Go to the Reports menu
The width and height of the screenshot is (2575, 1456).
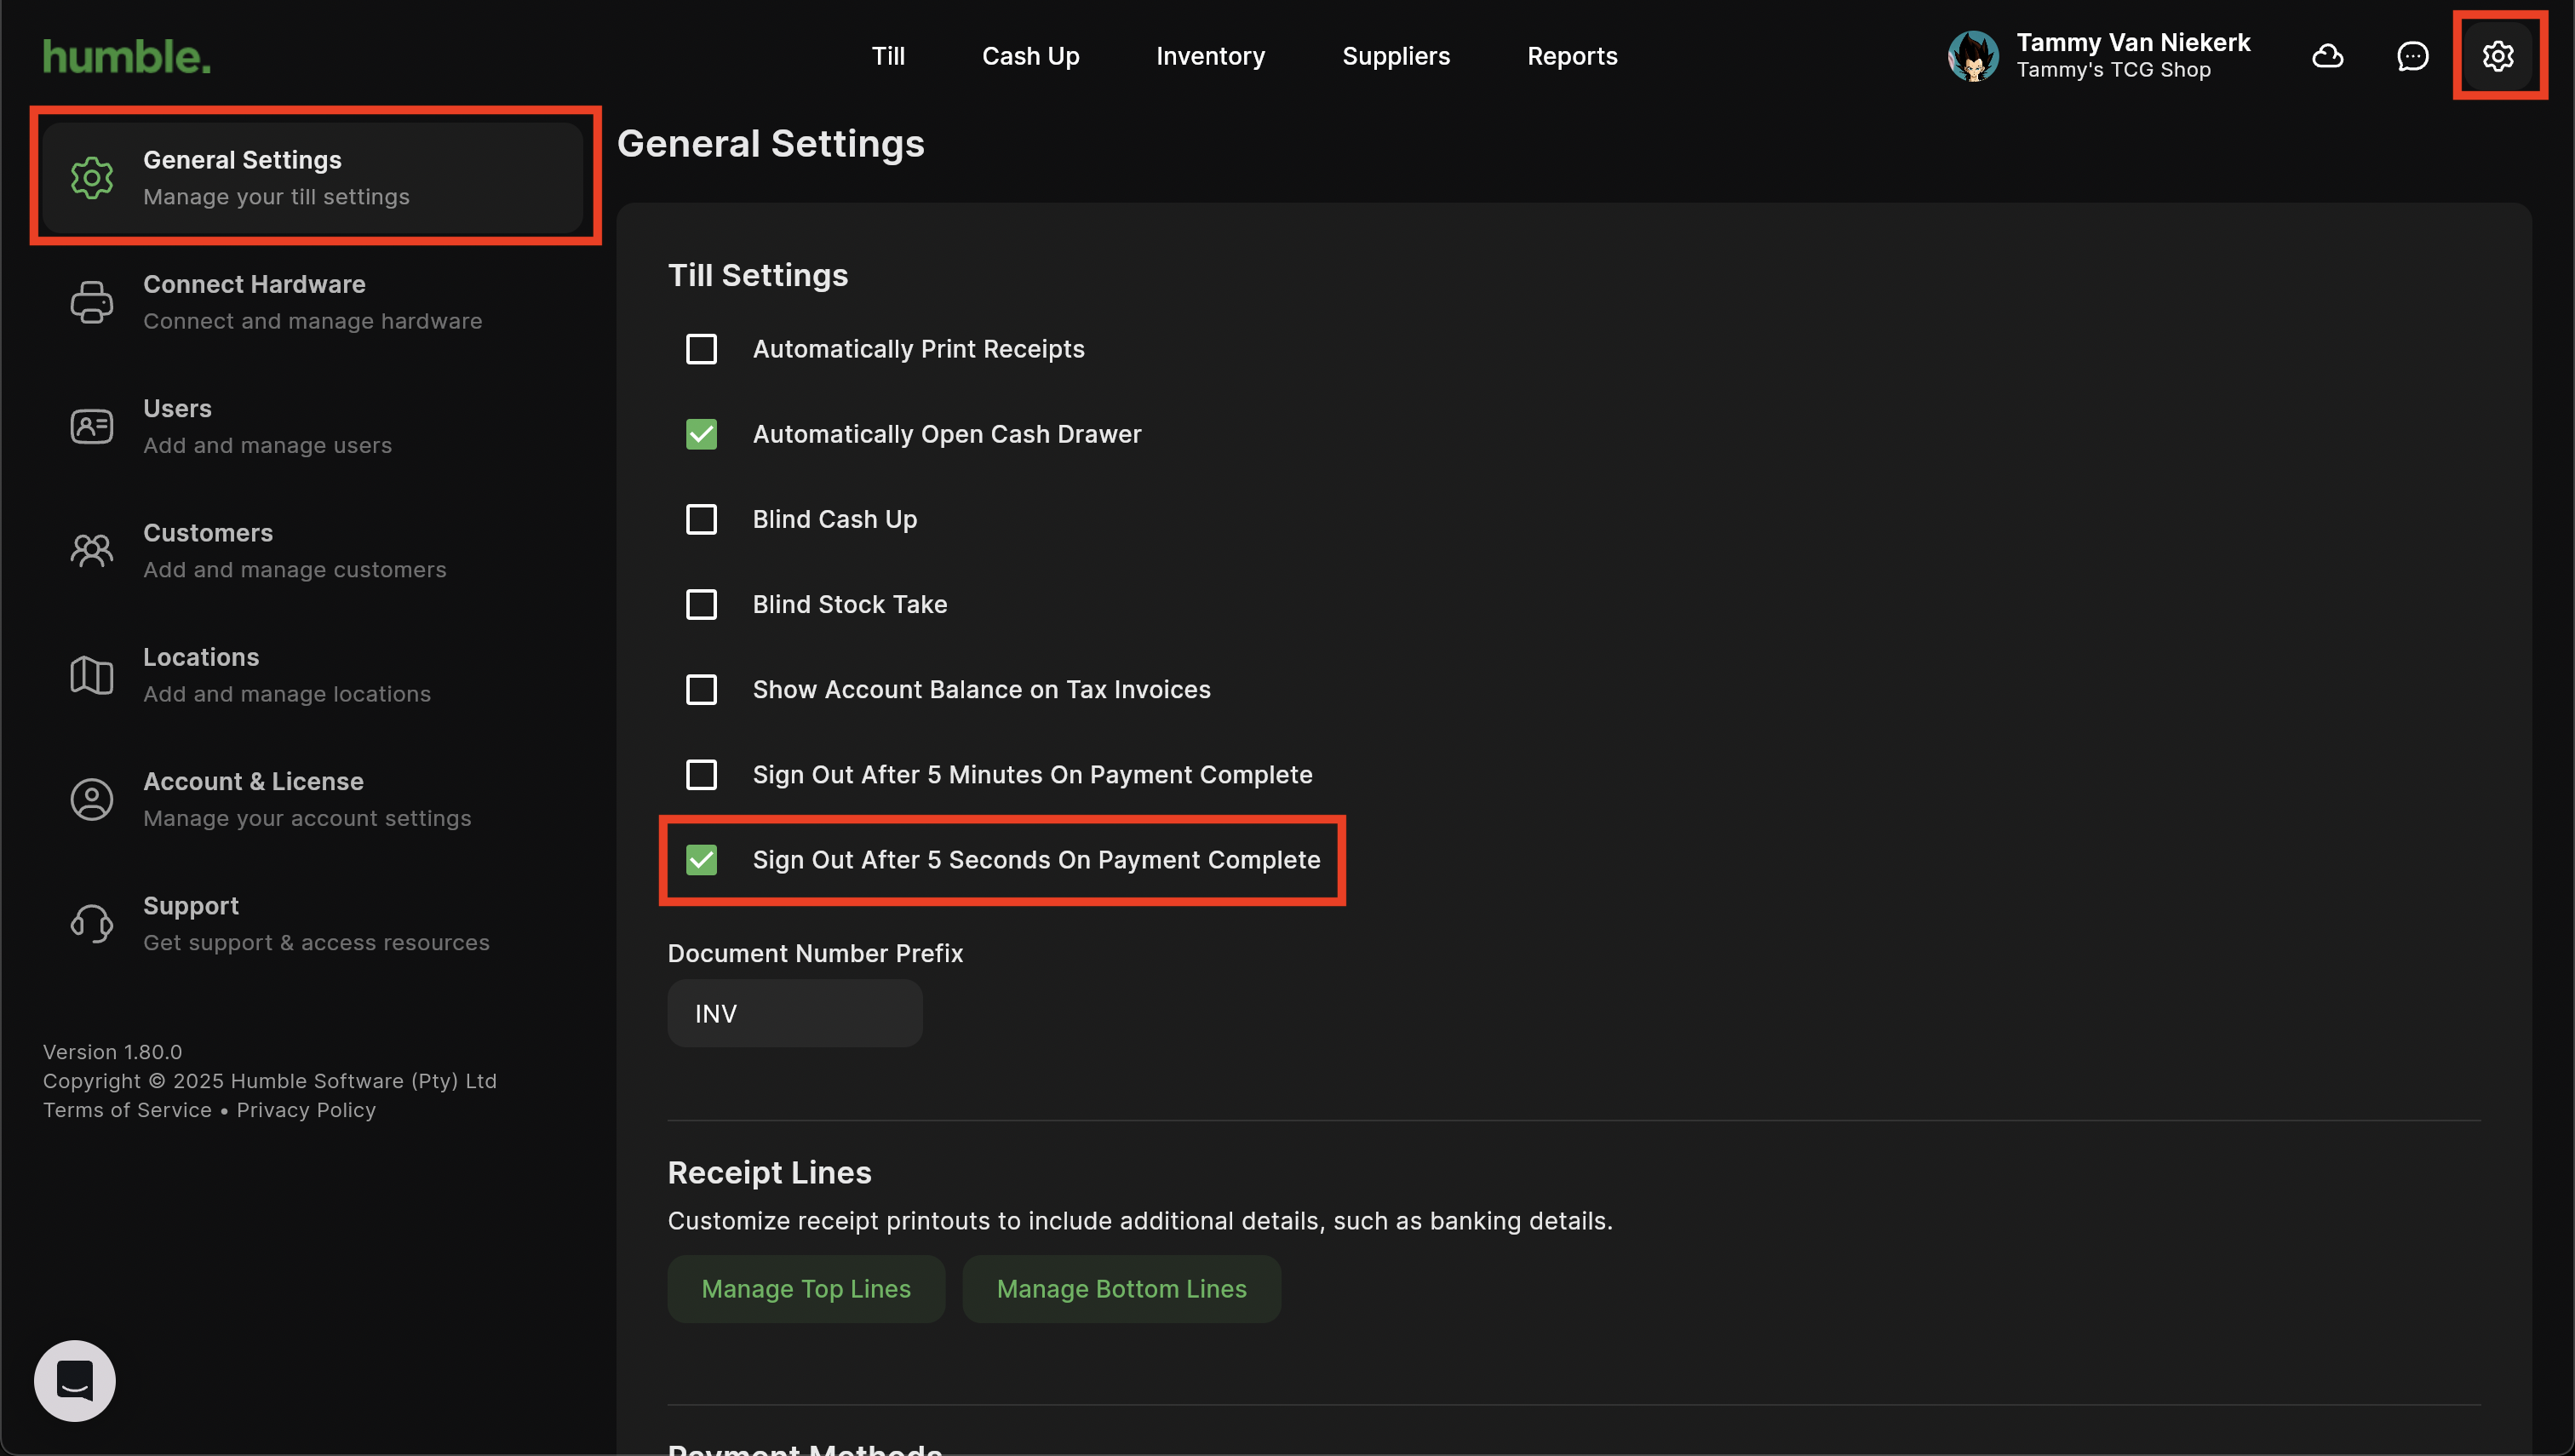point(1571,56)
